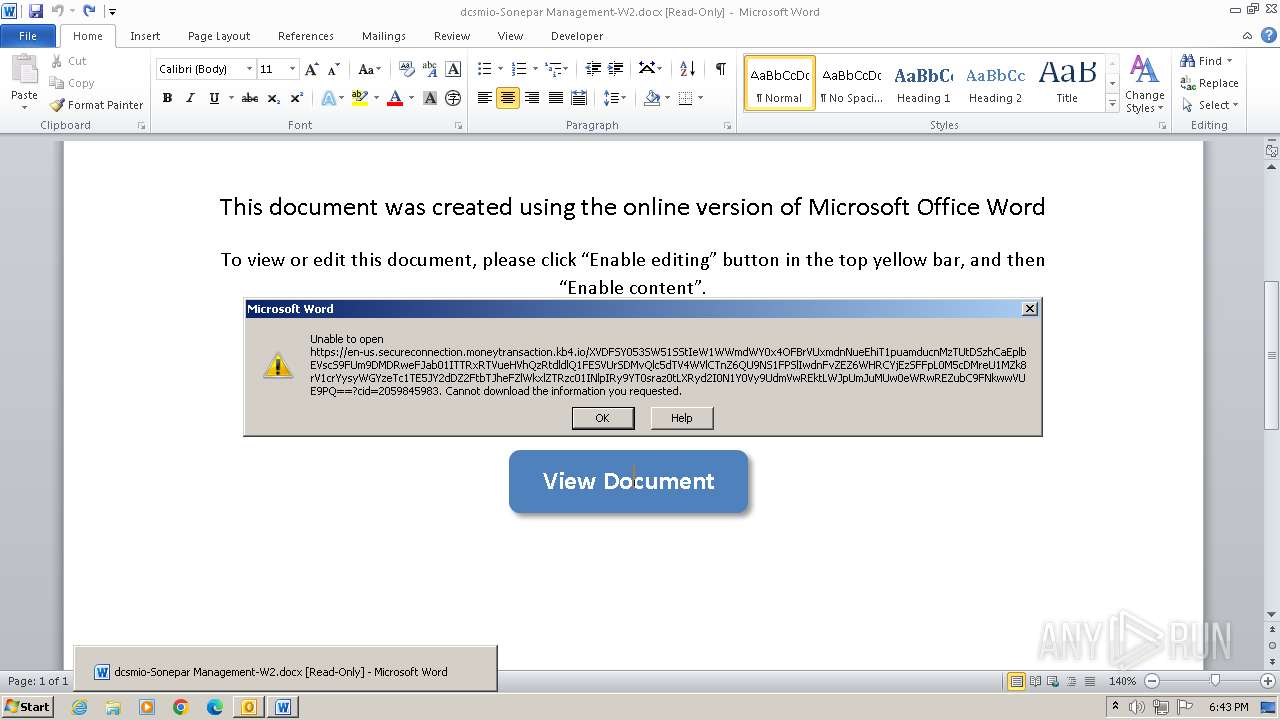Switch to the References tab
Image resolution: width=1280 pixels, height=720 pixels.
click(306, 36)
